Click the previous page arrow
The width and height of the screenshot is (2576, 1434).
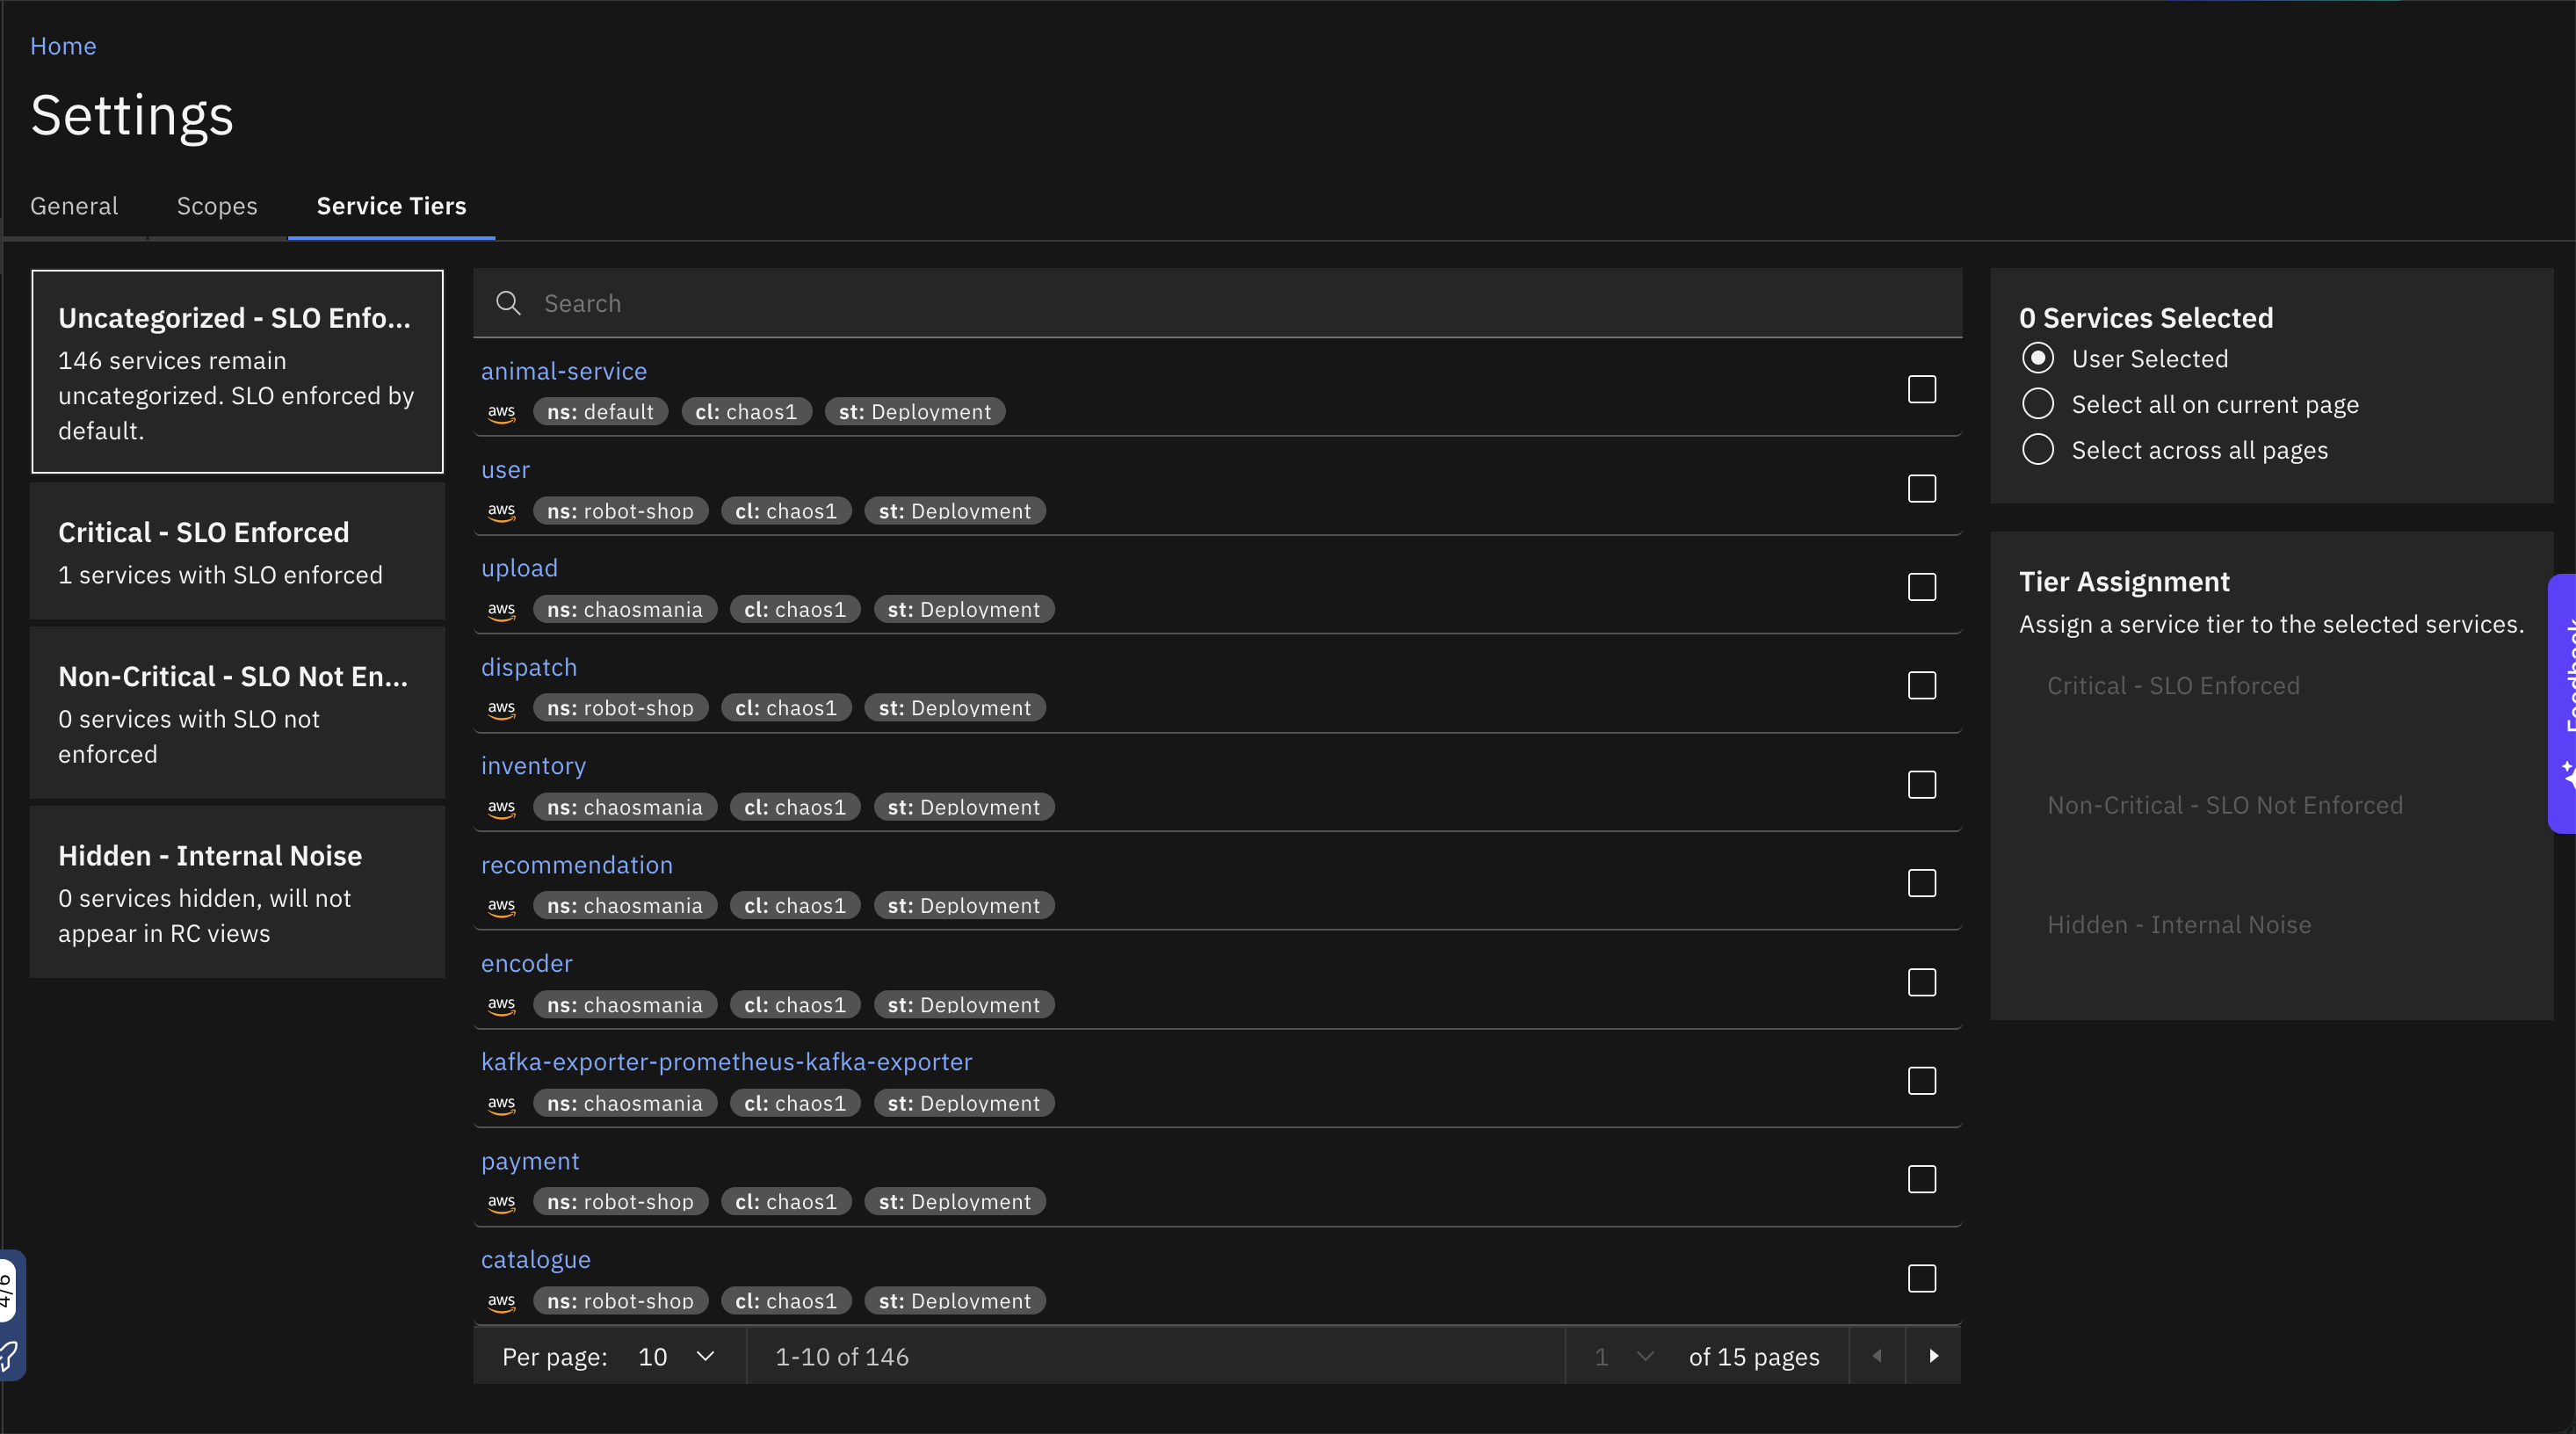tap(1877, 1356)
